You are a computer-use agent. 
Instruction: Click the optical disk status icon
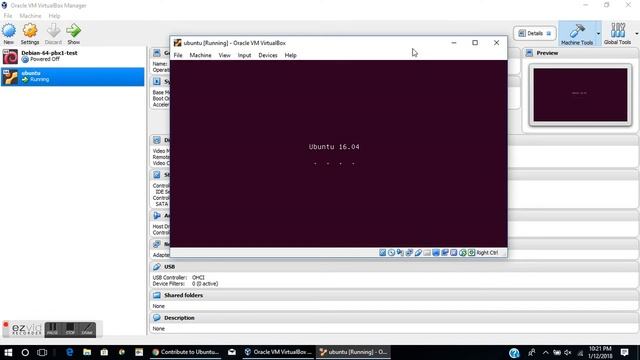(x=391, y=253)
